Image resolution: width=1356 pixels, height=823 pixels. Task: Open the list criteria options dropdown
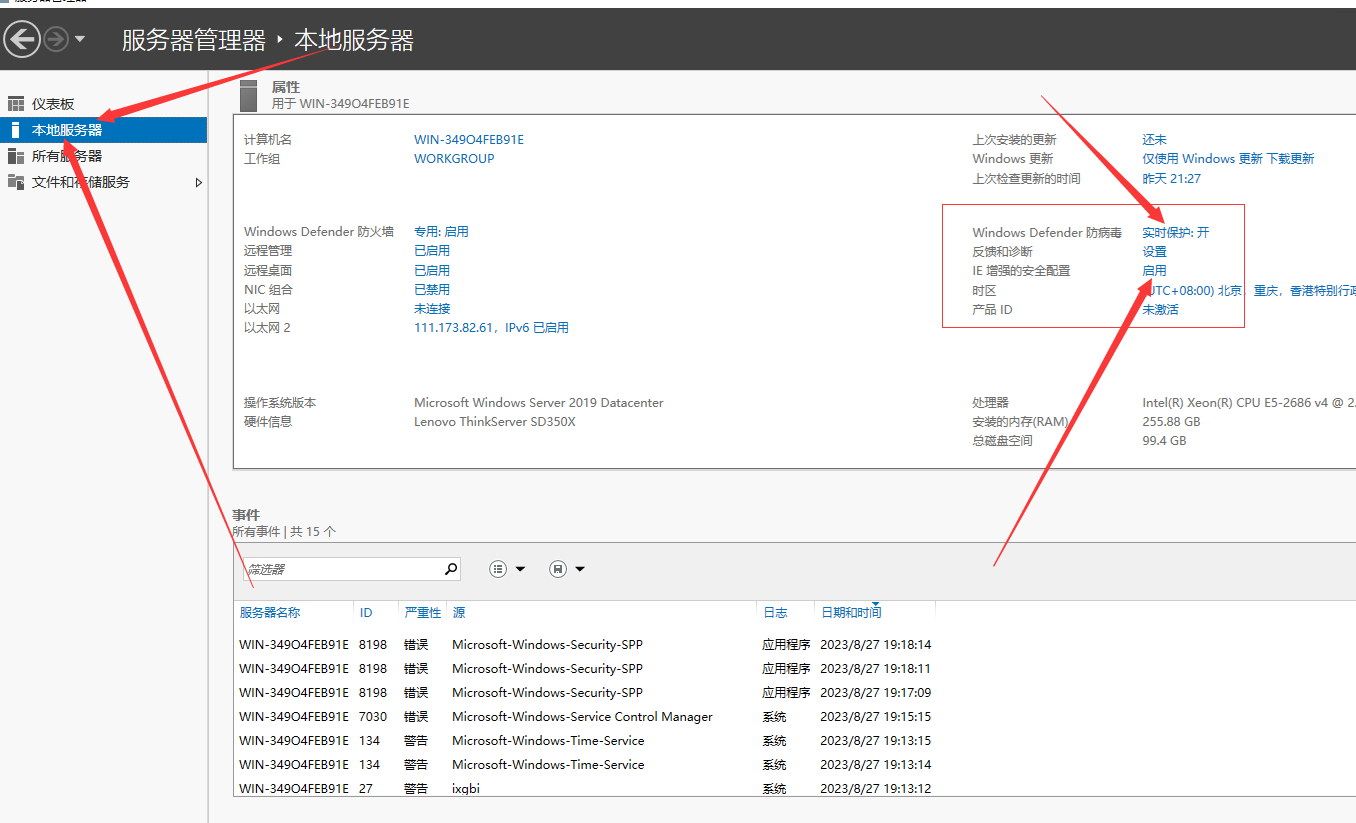[507, 569]
